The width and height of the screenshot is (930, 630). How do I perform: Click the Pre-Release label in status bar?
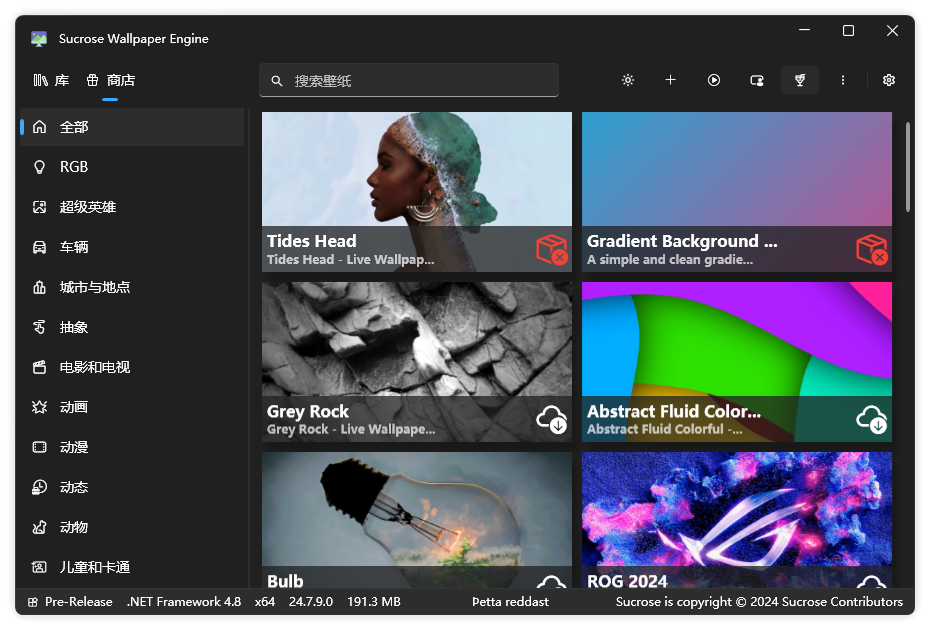tap(78, 602)
